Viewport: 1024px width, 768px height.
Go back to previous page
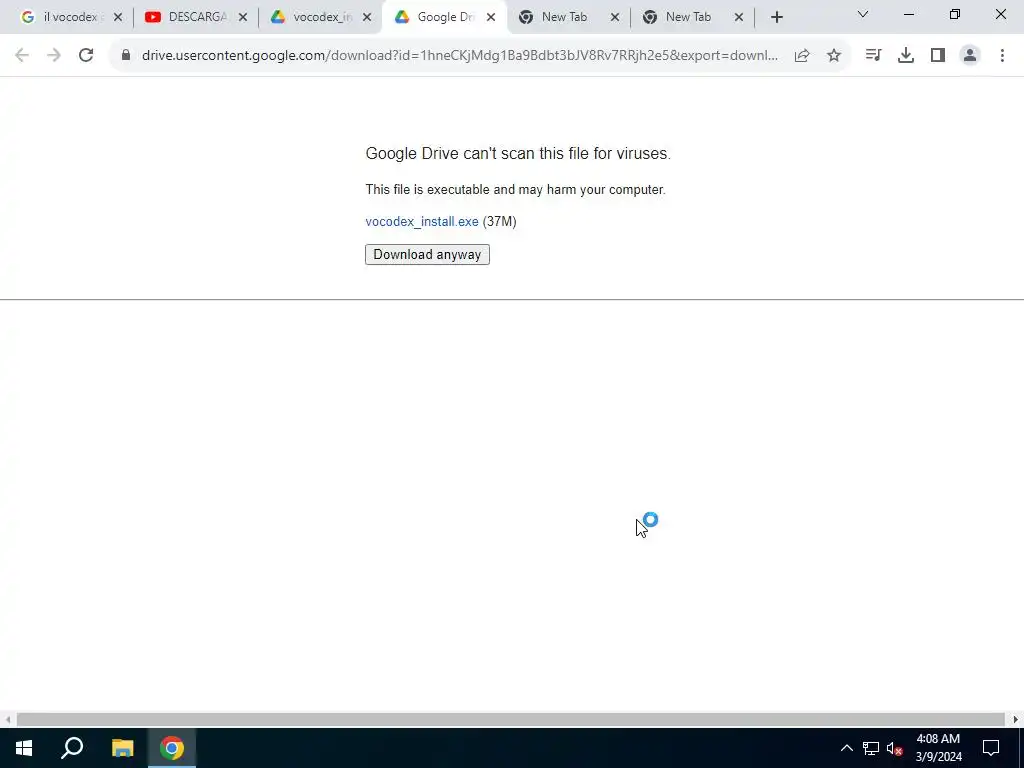click(x=22, y=56)
